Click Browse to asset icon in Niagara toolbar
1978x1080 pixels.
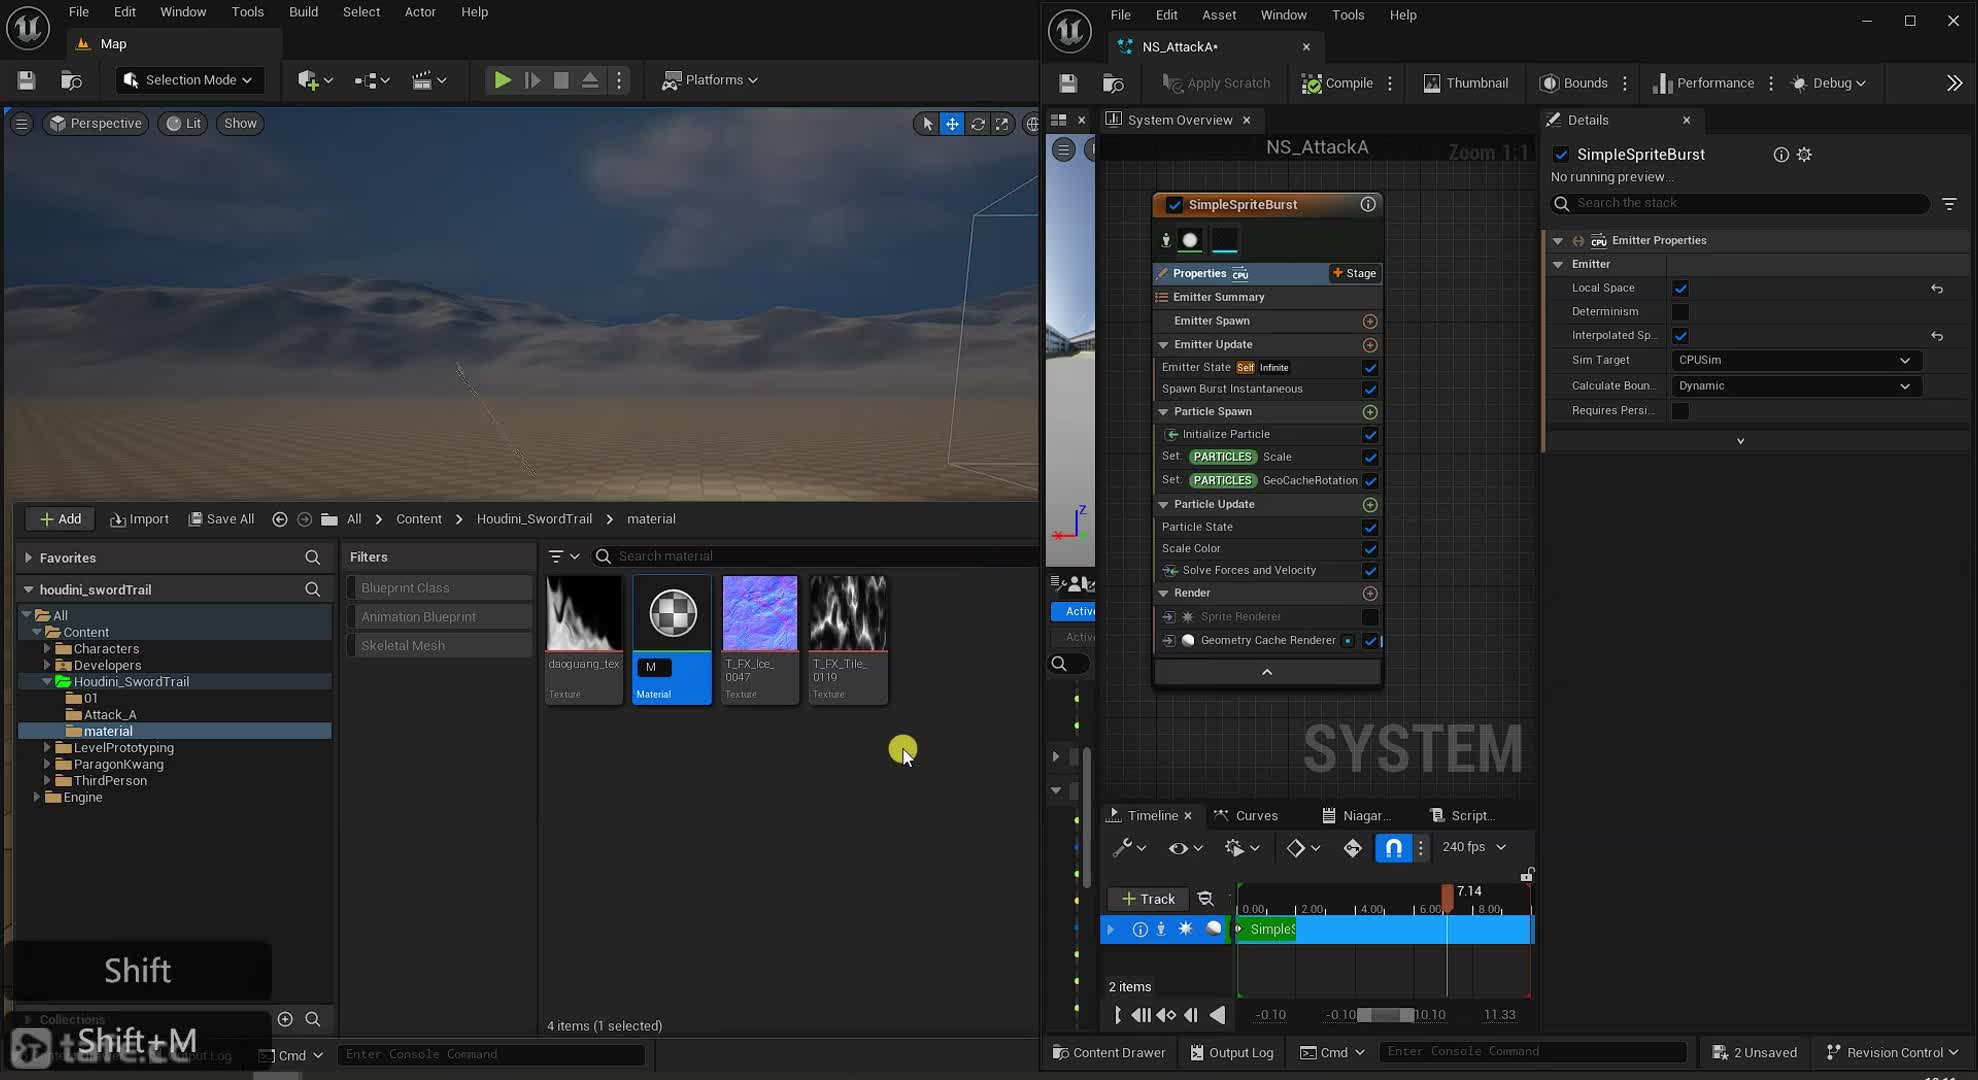pyautogui.click(x=1112, y=83)
